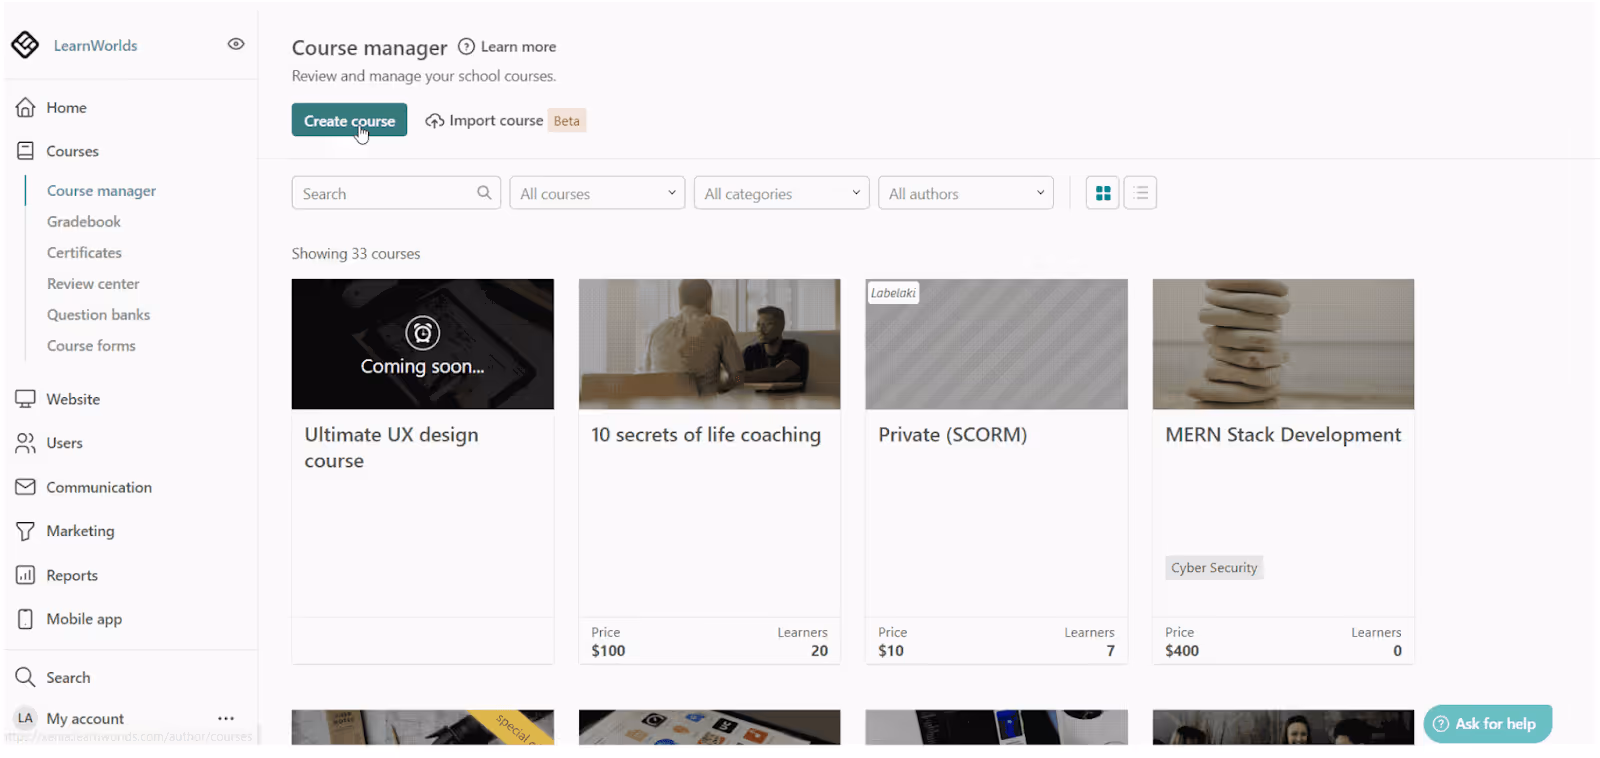Click the $100 price value
The image size is (1600, 758).
(x=608, y=650)
